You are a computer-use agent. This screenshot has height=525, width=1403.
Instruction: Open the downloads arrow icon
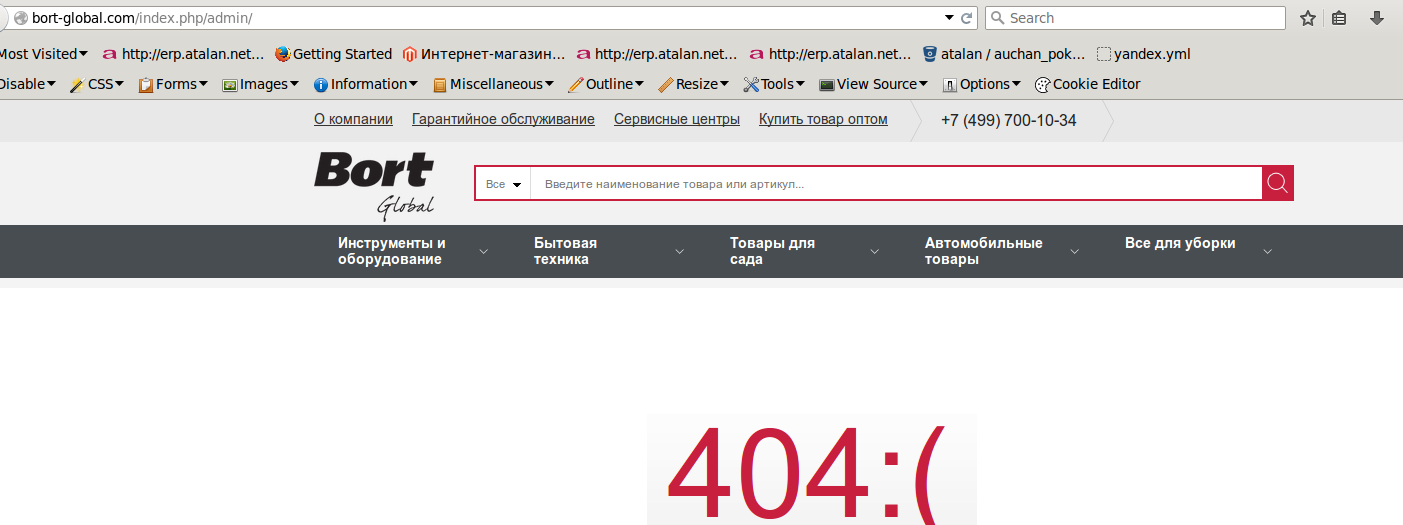pos(1376,18)
